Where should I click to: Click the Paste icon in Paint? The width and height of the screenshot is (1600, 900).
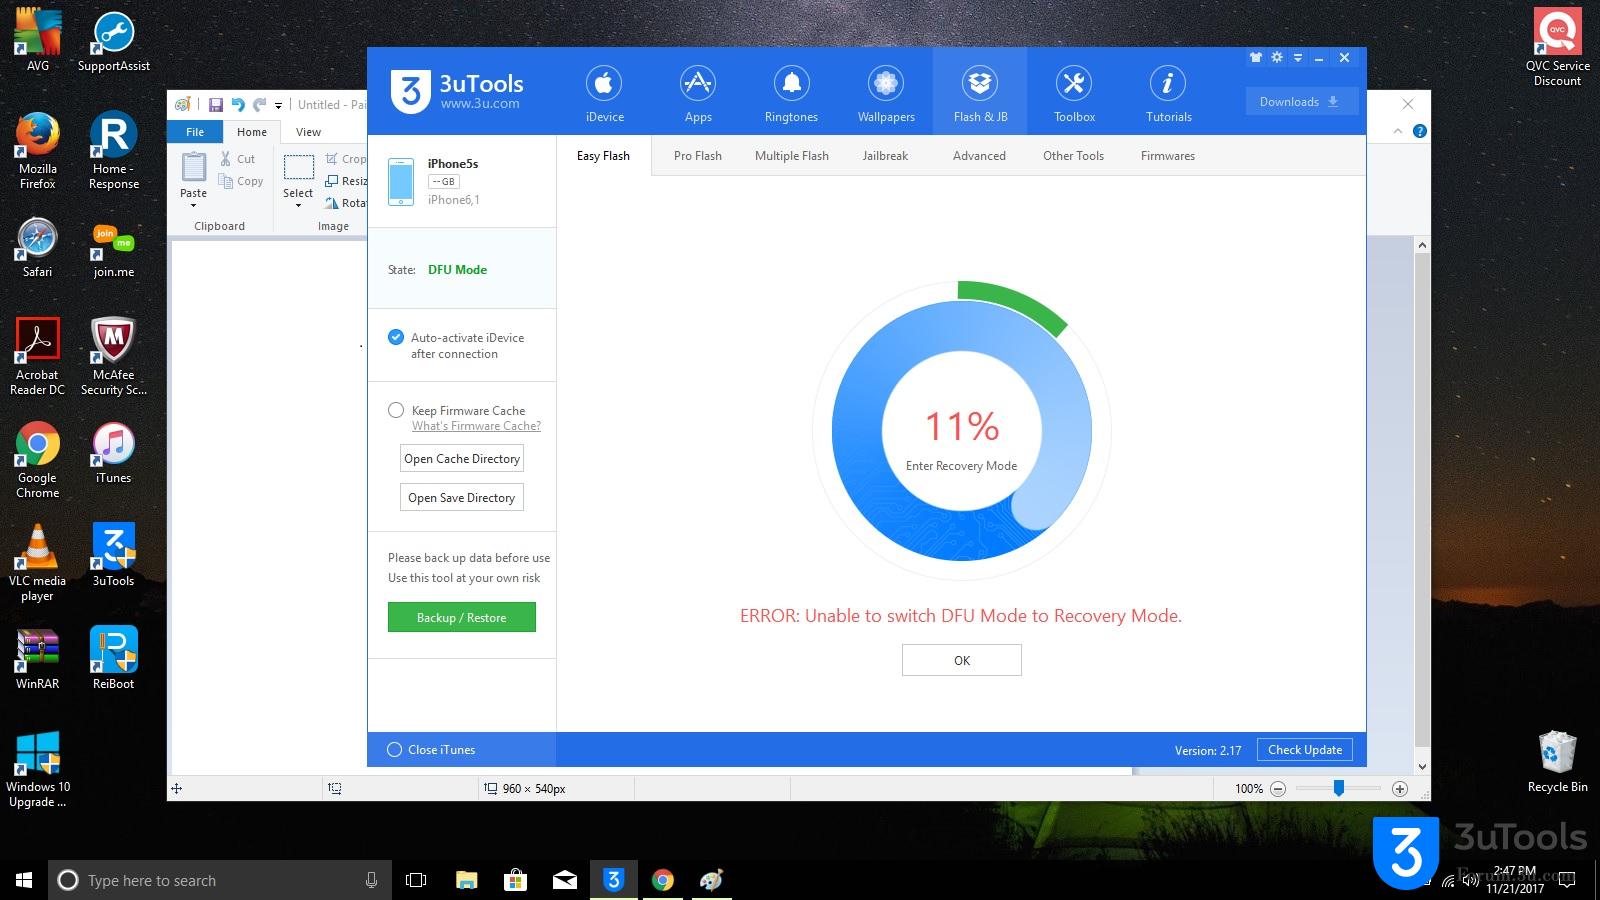[x=194, y=166]
